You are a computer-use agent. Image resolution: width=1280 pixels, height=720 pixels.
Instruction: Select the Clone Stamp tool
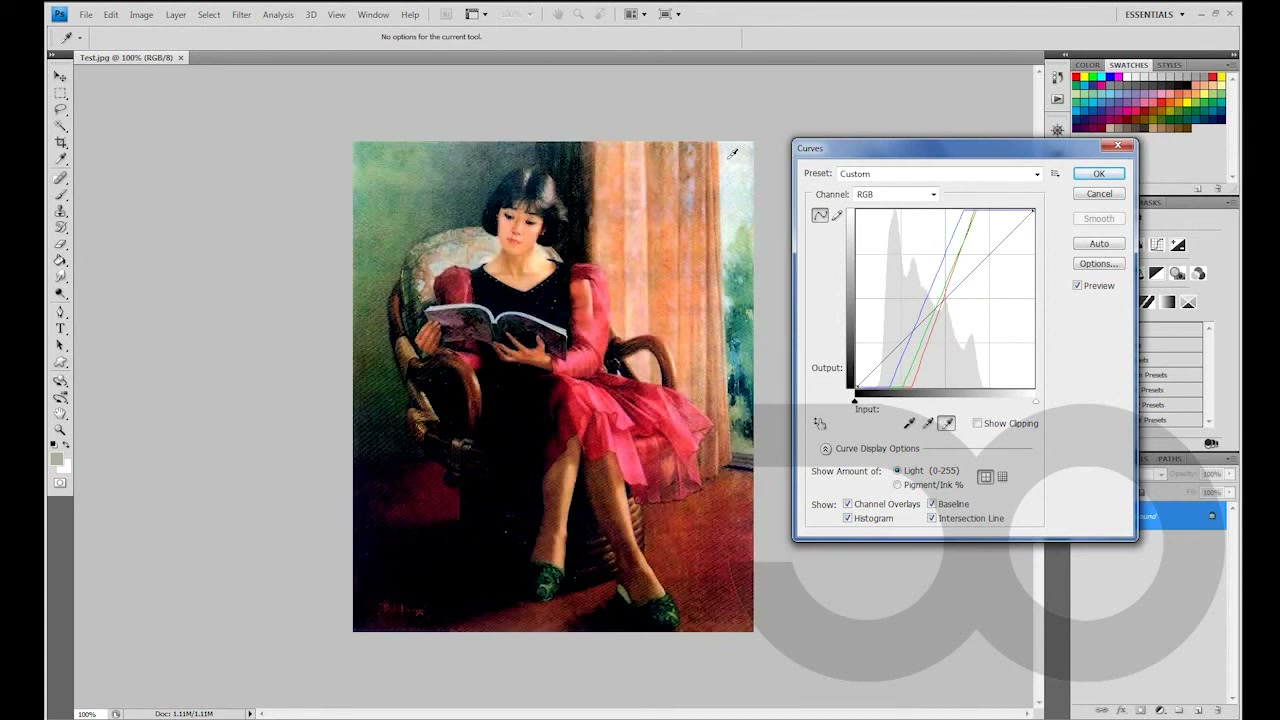[x=60, y=211]
